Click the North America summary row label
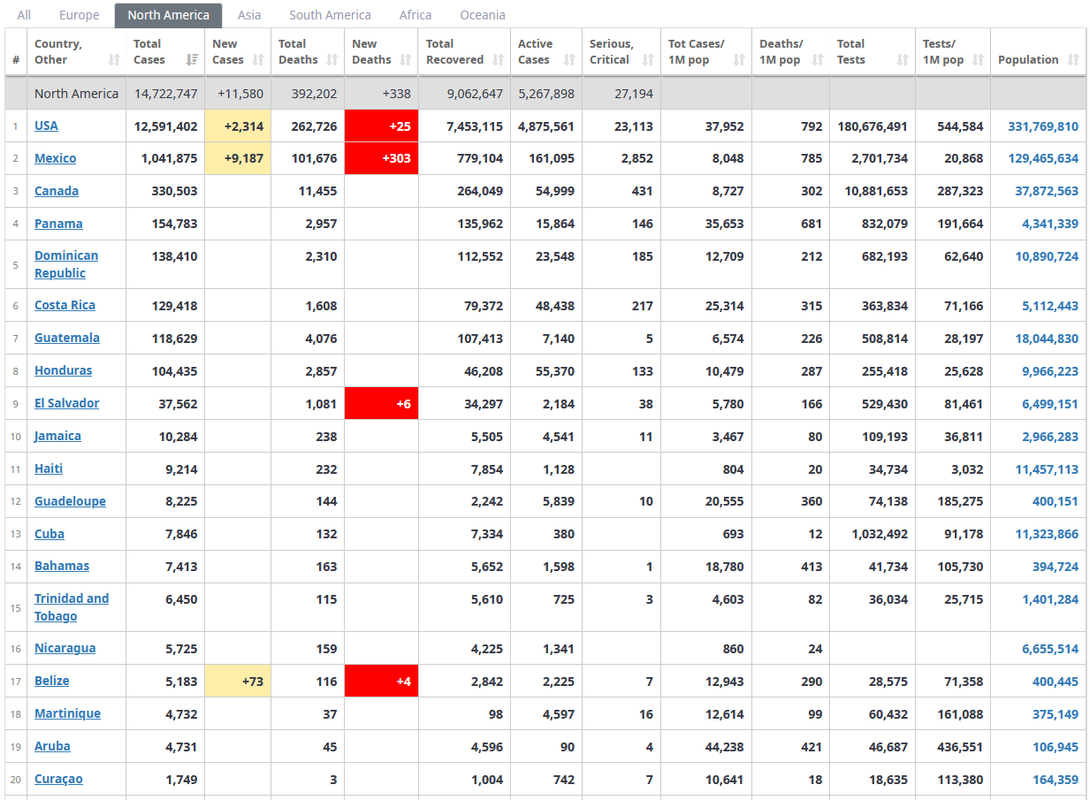The height and width of the screenshot is (800, 1090). (x=76, y=94)
